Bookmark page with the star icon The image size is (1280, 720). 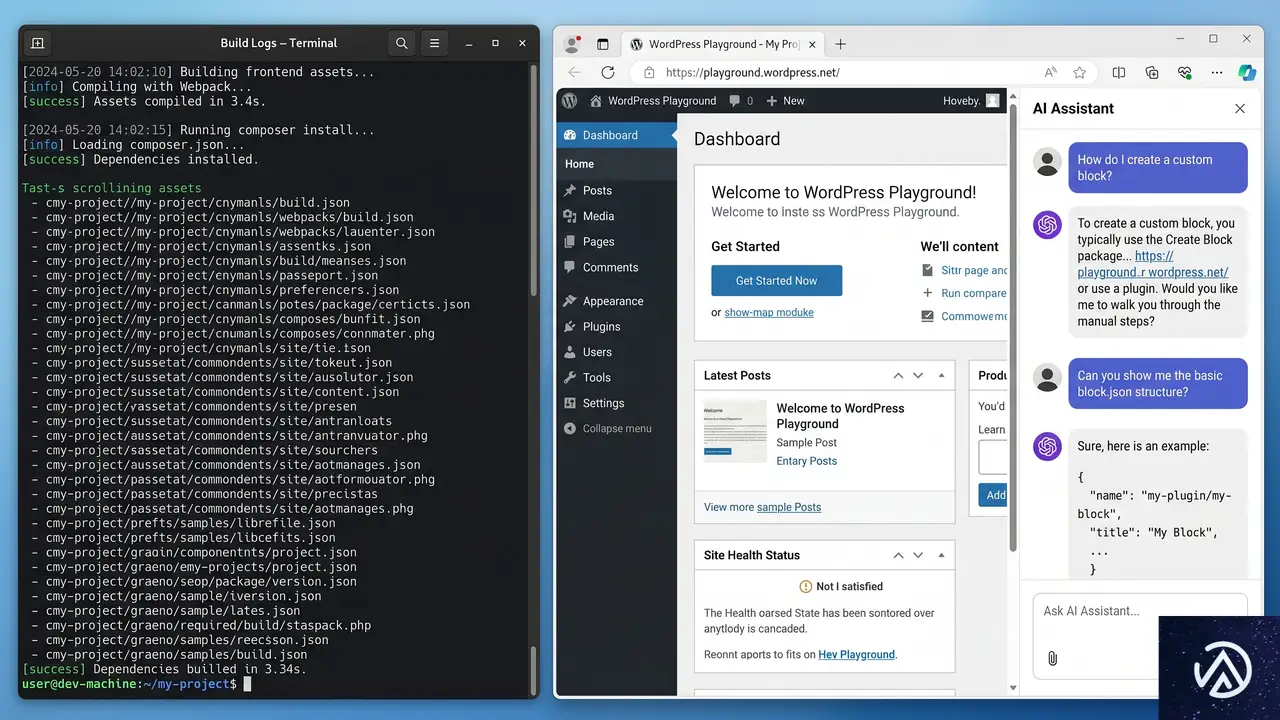(1079, 72)
